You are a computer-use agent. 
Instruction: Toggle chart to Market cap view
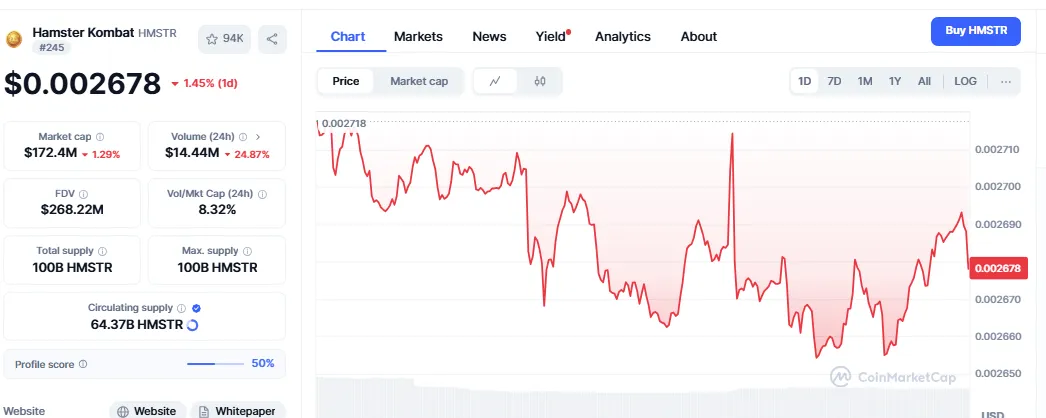418,81
